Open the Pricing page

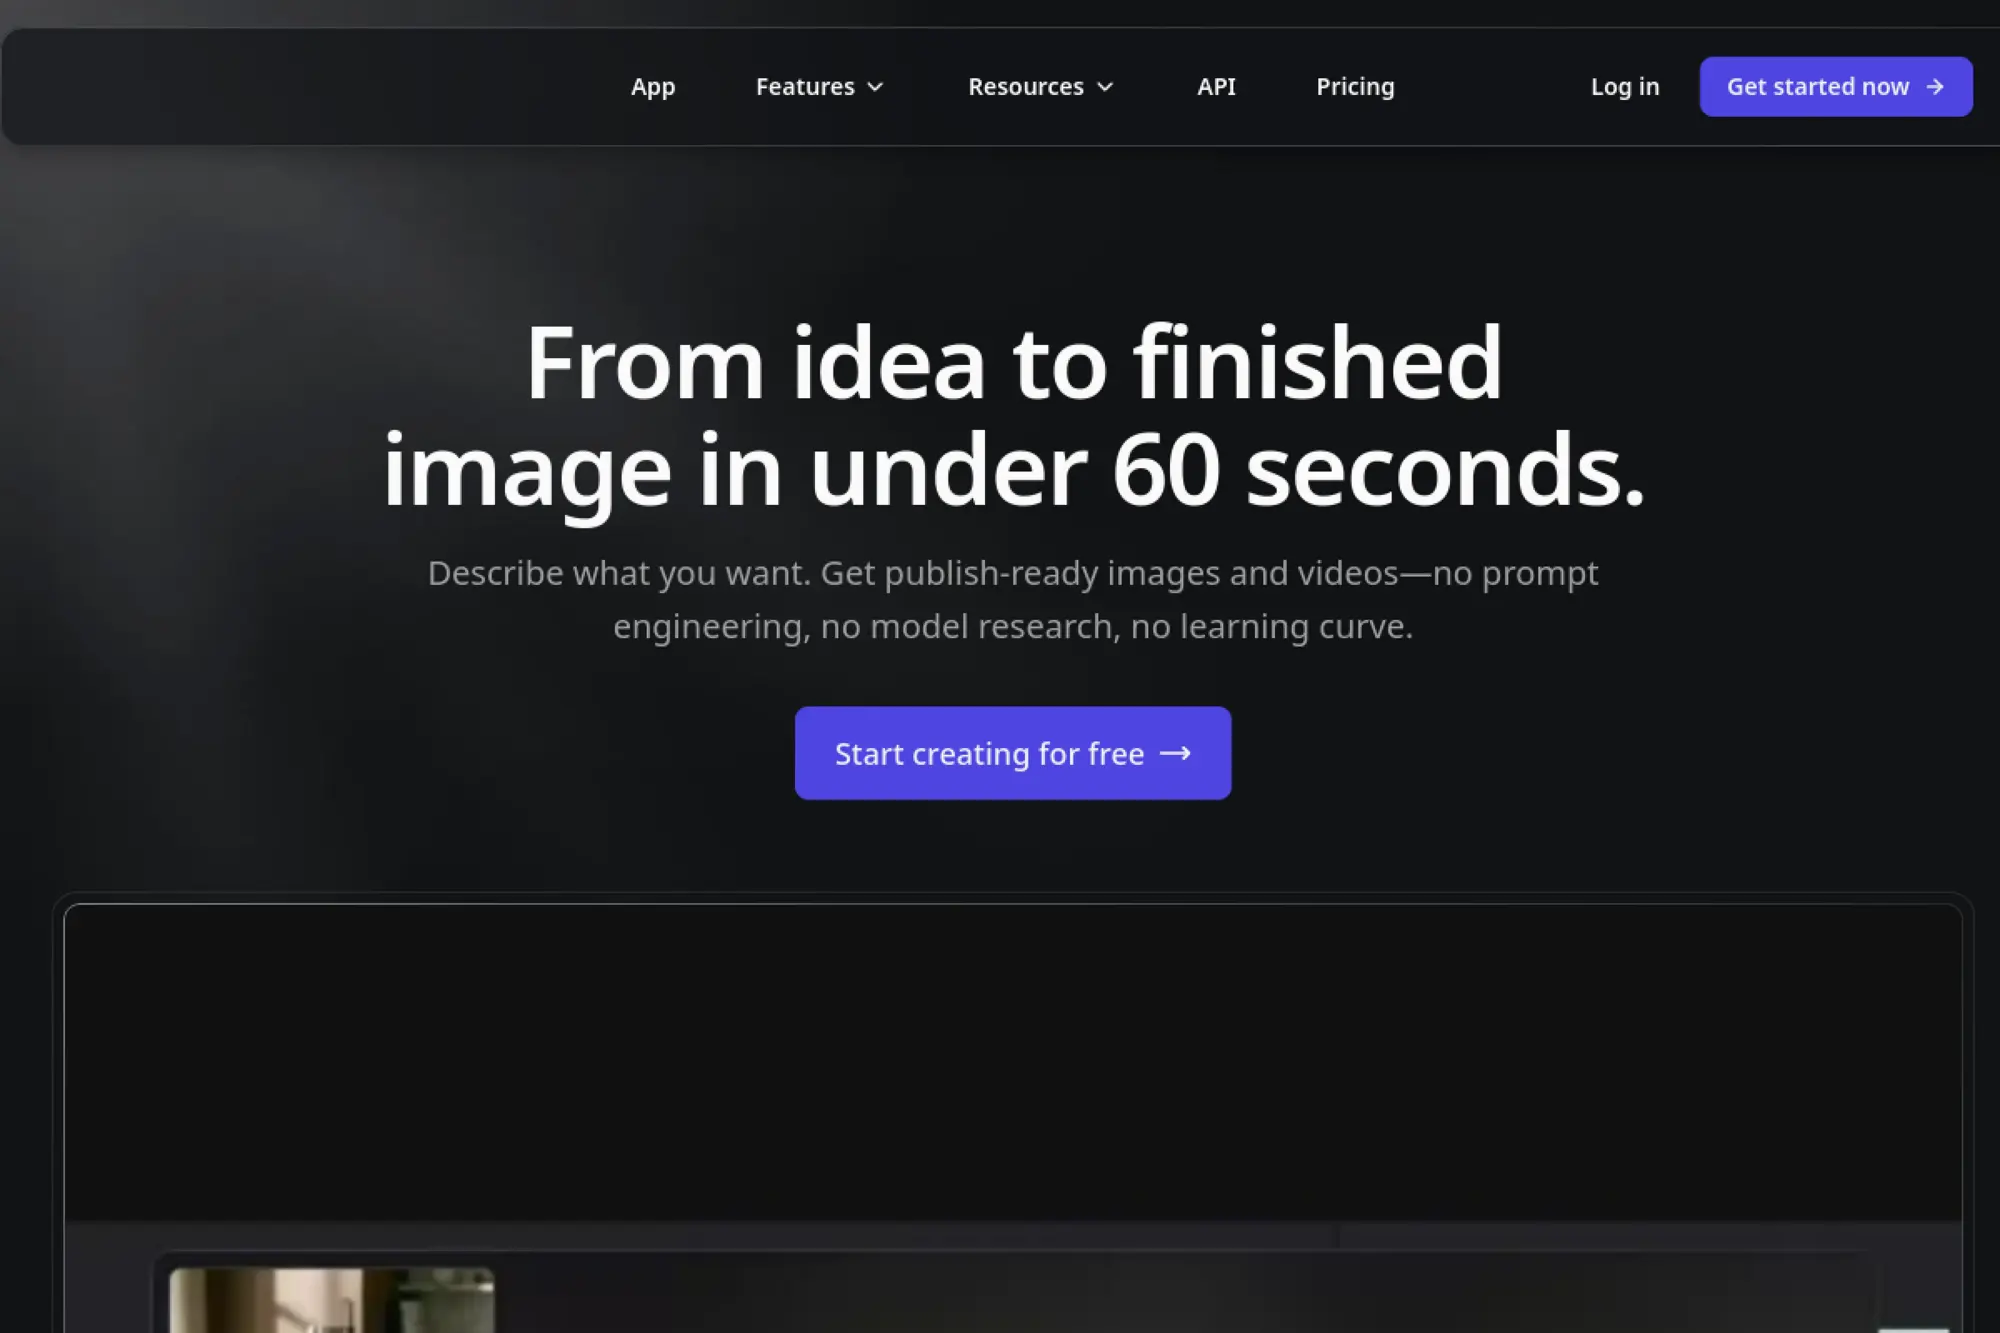tap(1355, 87)
